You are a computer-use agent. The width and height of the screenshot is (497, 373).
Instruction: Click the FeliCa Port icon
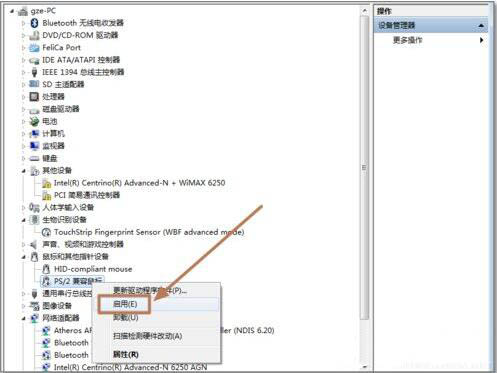[x=34, y=48]
